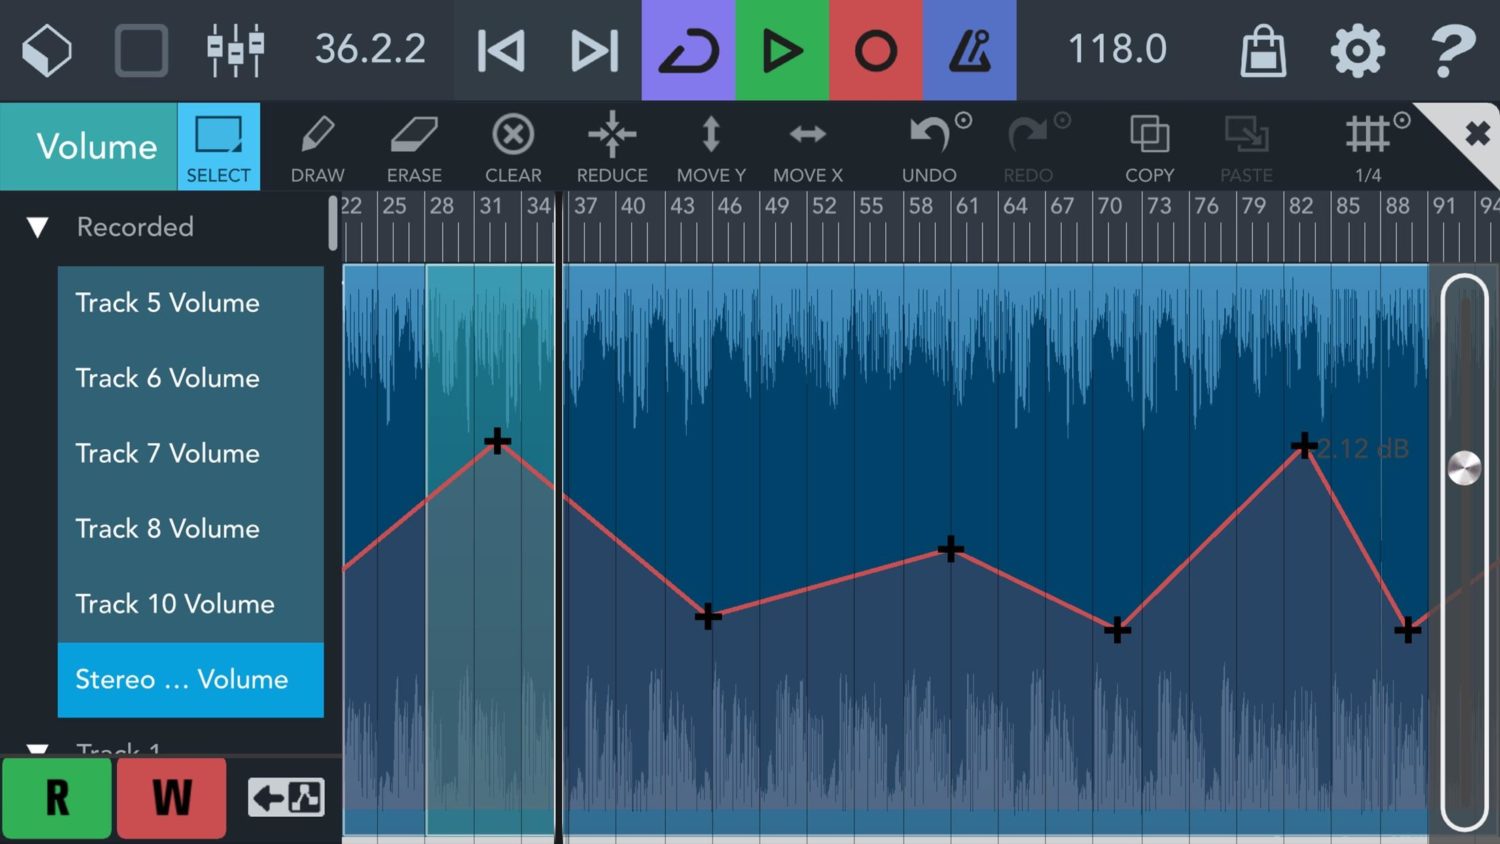Enable the metronome
Viewport: 1500px width, 844px height.
pos(969,49)
